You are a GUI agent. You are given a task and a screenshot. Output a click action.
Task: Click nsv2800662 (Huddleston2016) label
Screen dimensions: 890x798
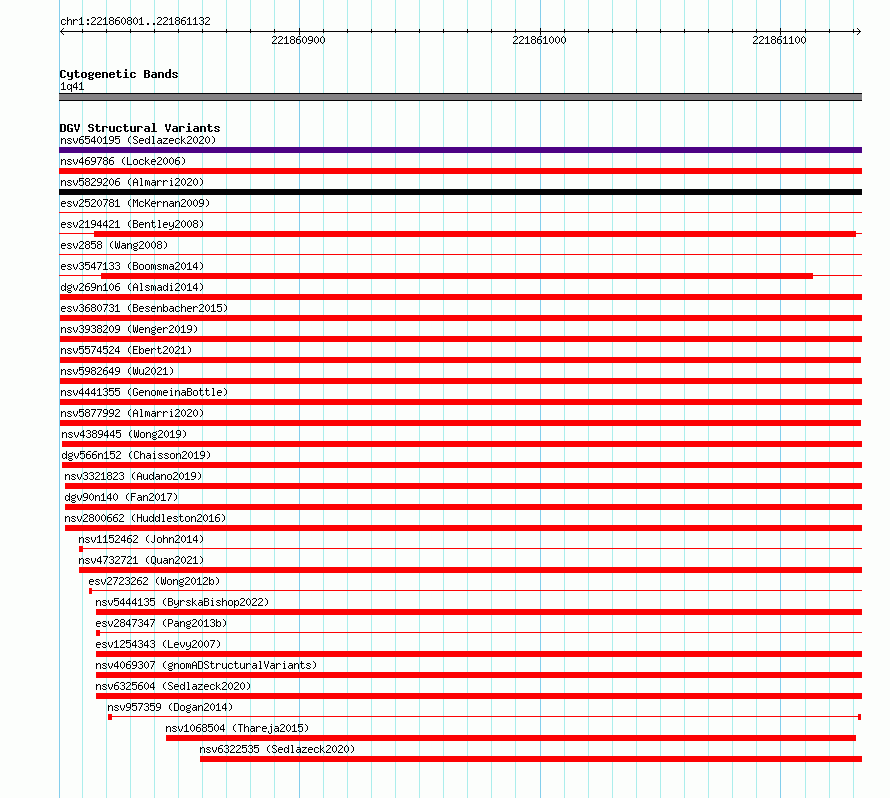[x=145, y=518]
